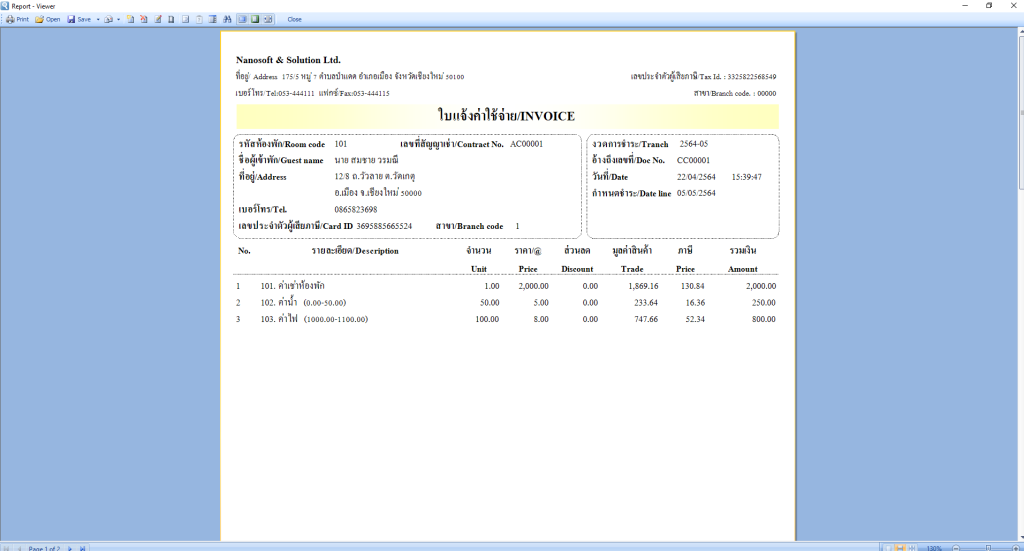Print the invoice report
The width and height of the screenshot is (1024, 551).
coord(18,20)
